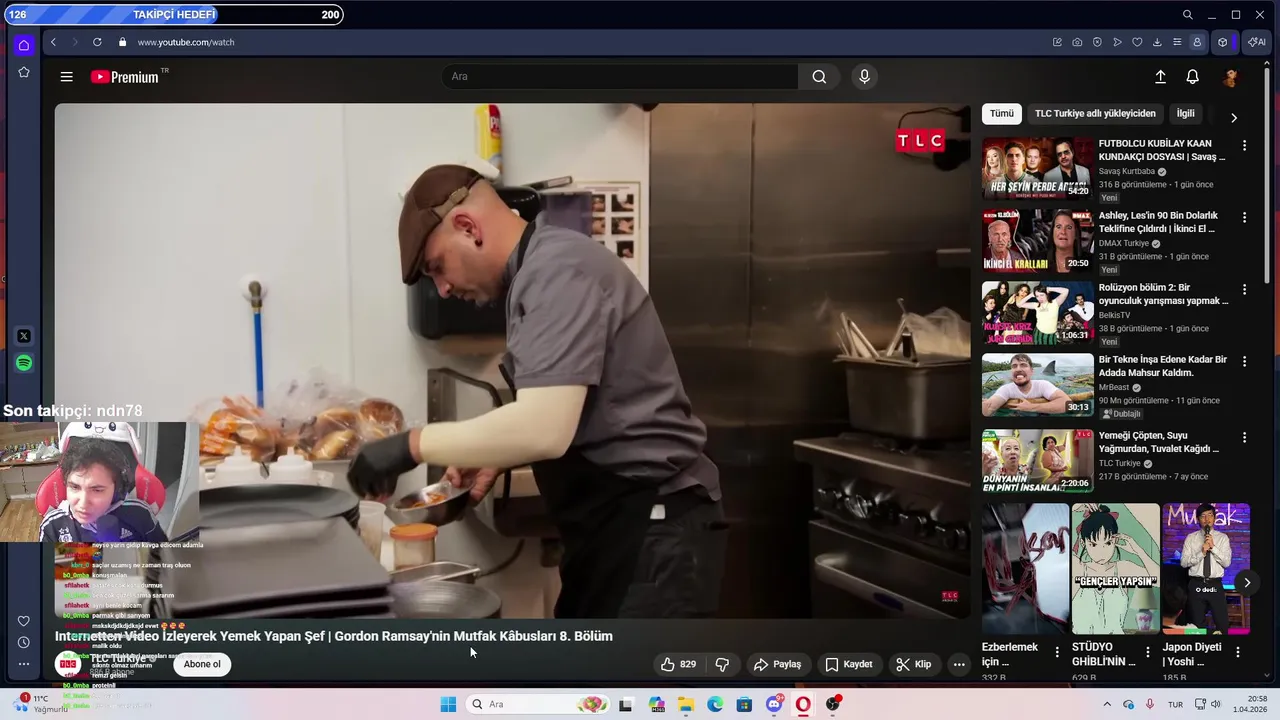Open Opera extensions cube icon

(1222, 42)
